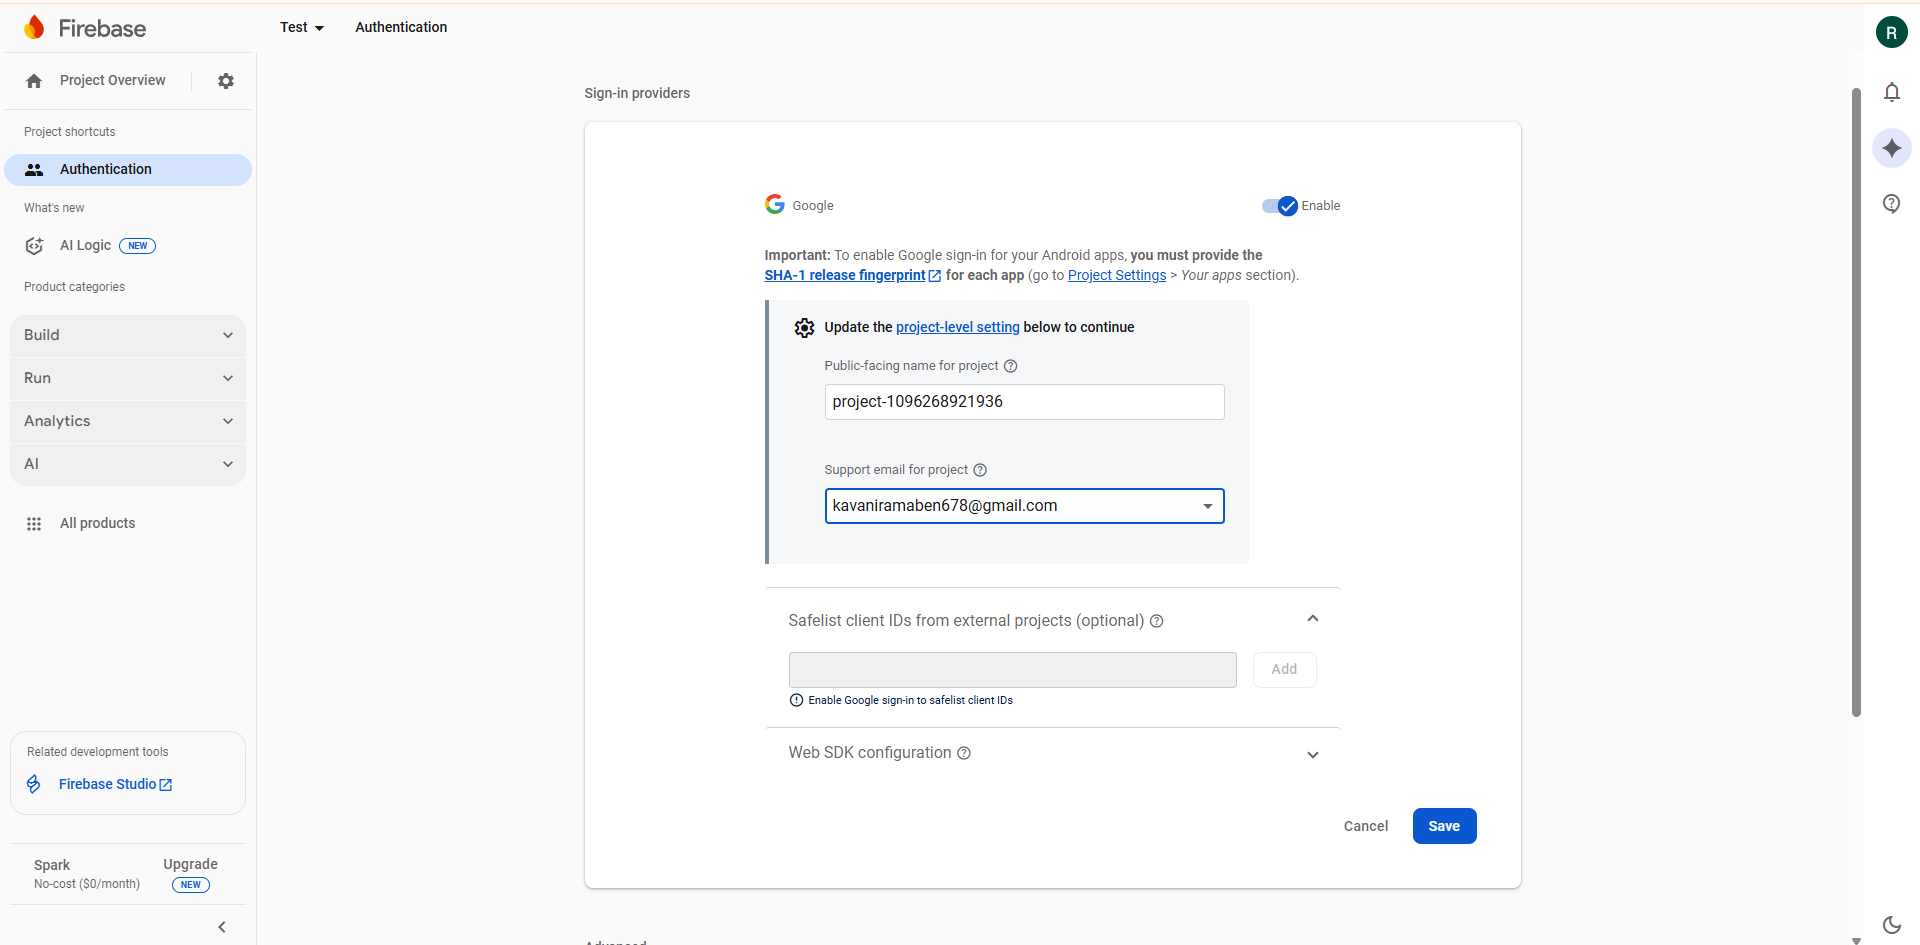1920x945 pixels.
Task: Click the AI Logic sparkle icon
Action: pyautogui.click(x=34, y=246)
